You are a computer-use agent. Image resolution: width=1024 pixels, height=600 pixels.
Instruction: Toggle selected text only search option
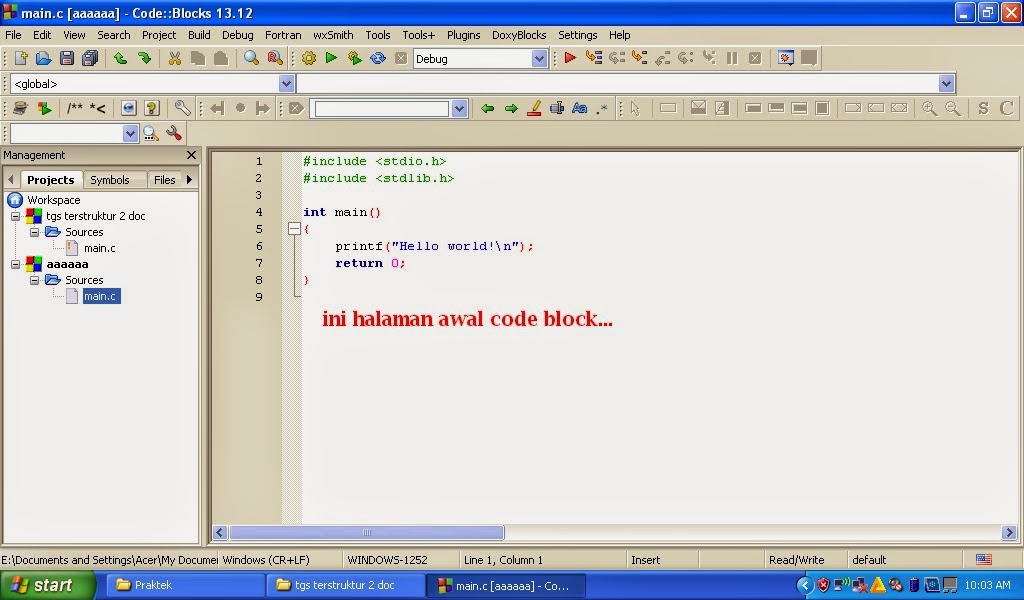(x=556, y=108)
